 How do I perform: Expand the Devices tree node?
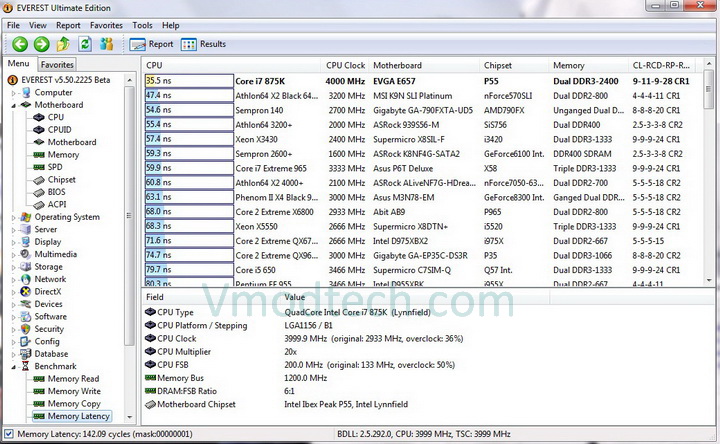pyautogui.click(x=13, y=304)
